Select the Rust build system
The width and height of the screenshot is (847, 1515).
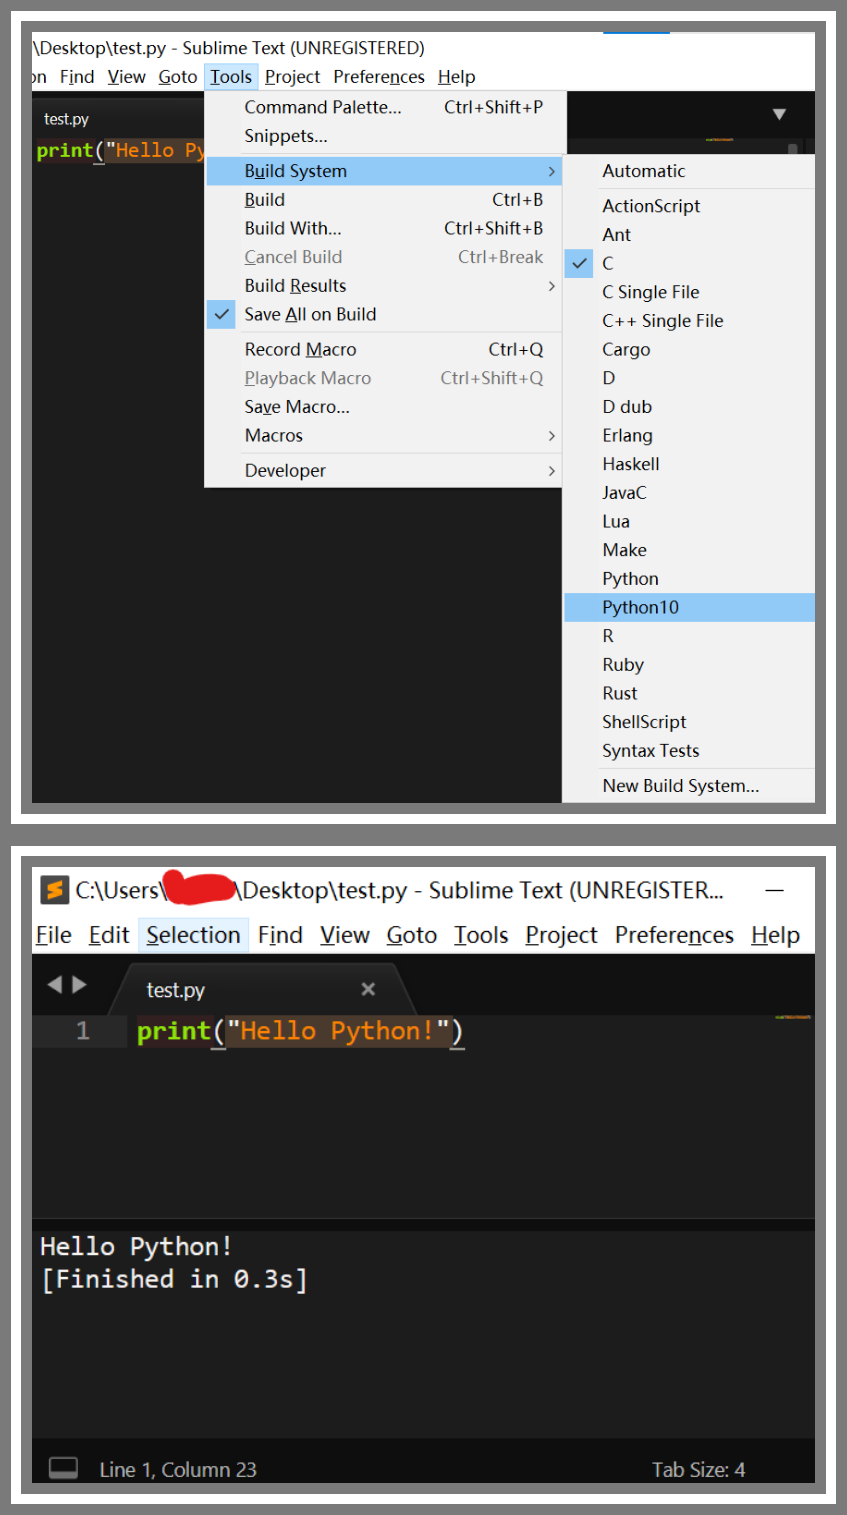(x=690, y=693)
